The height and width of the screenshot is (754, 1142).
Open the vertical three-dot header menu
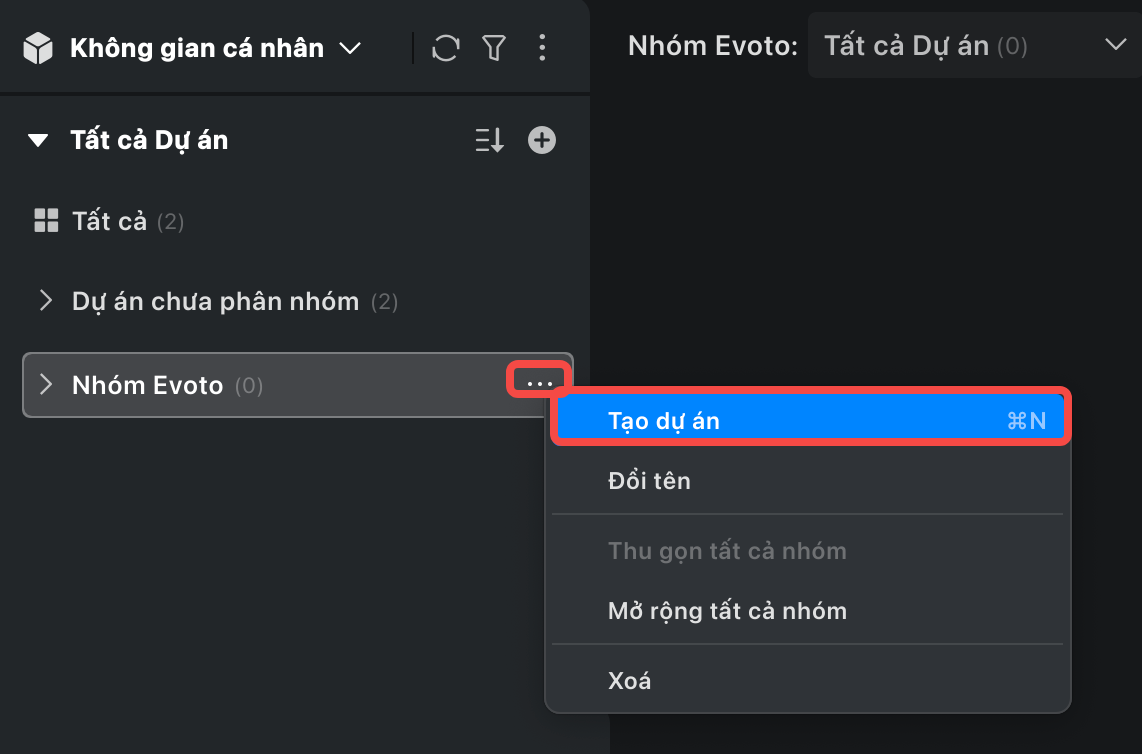542,47
